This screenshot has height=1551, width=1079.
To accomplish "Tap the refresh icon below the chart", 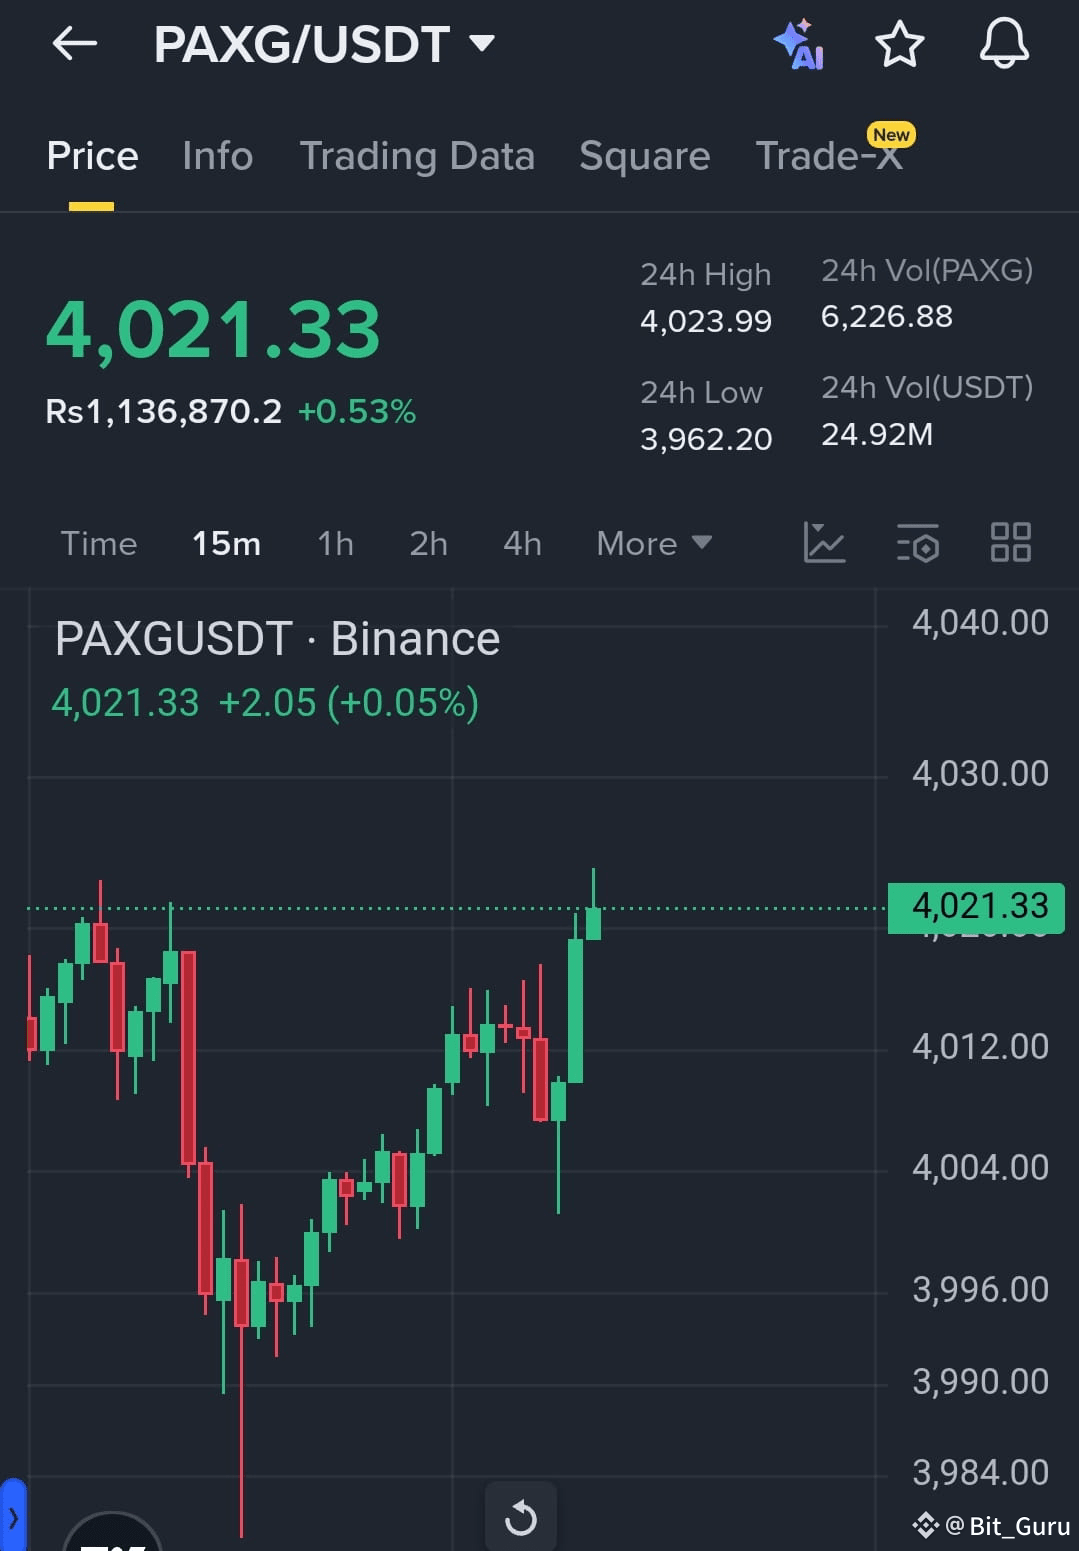I will [520, 1516].
